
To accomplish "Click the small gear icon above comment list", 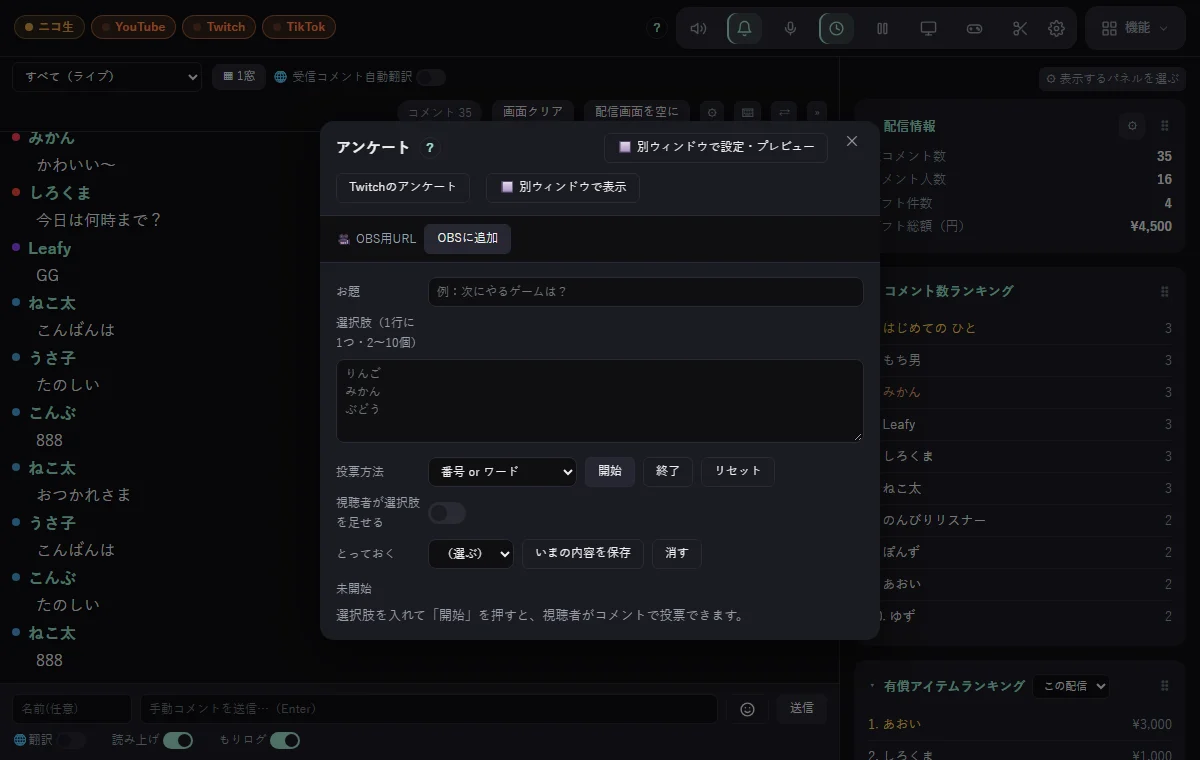I will 711,112.
